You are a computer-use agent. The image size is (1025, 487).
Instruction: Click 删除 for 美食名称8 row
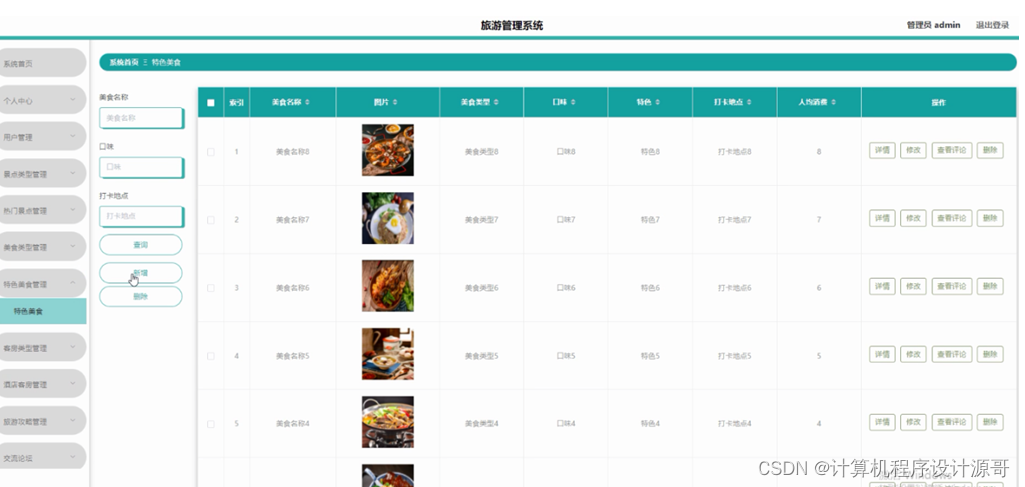point(990,150)
